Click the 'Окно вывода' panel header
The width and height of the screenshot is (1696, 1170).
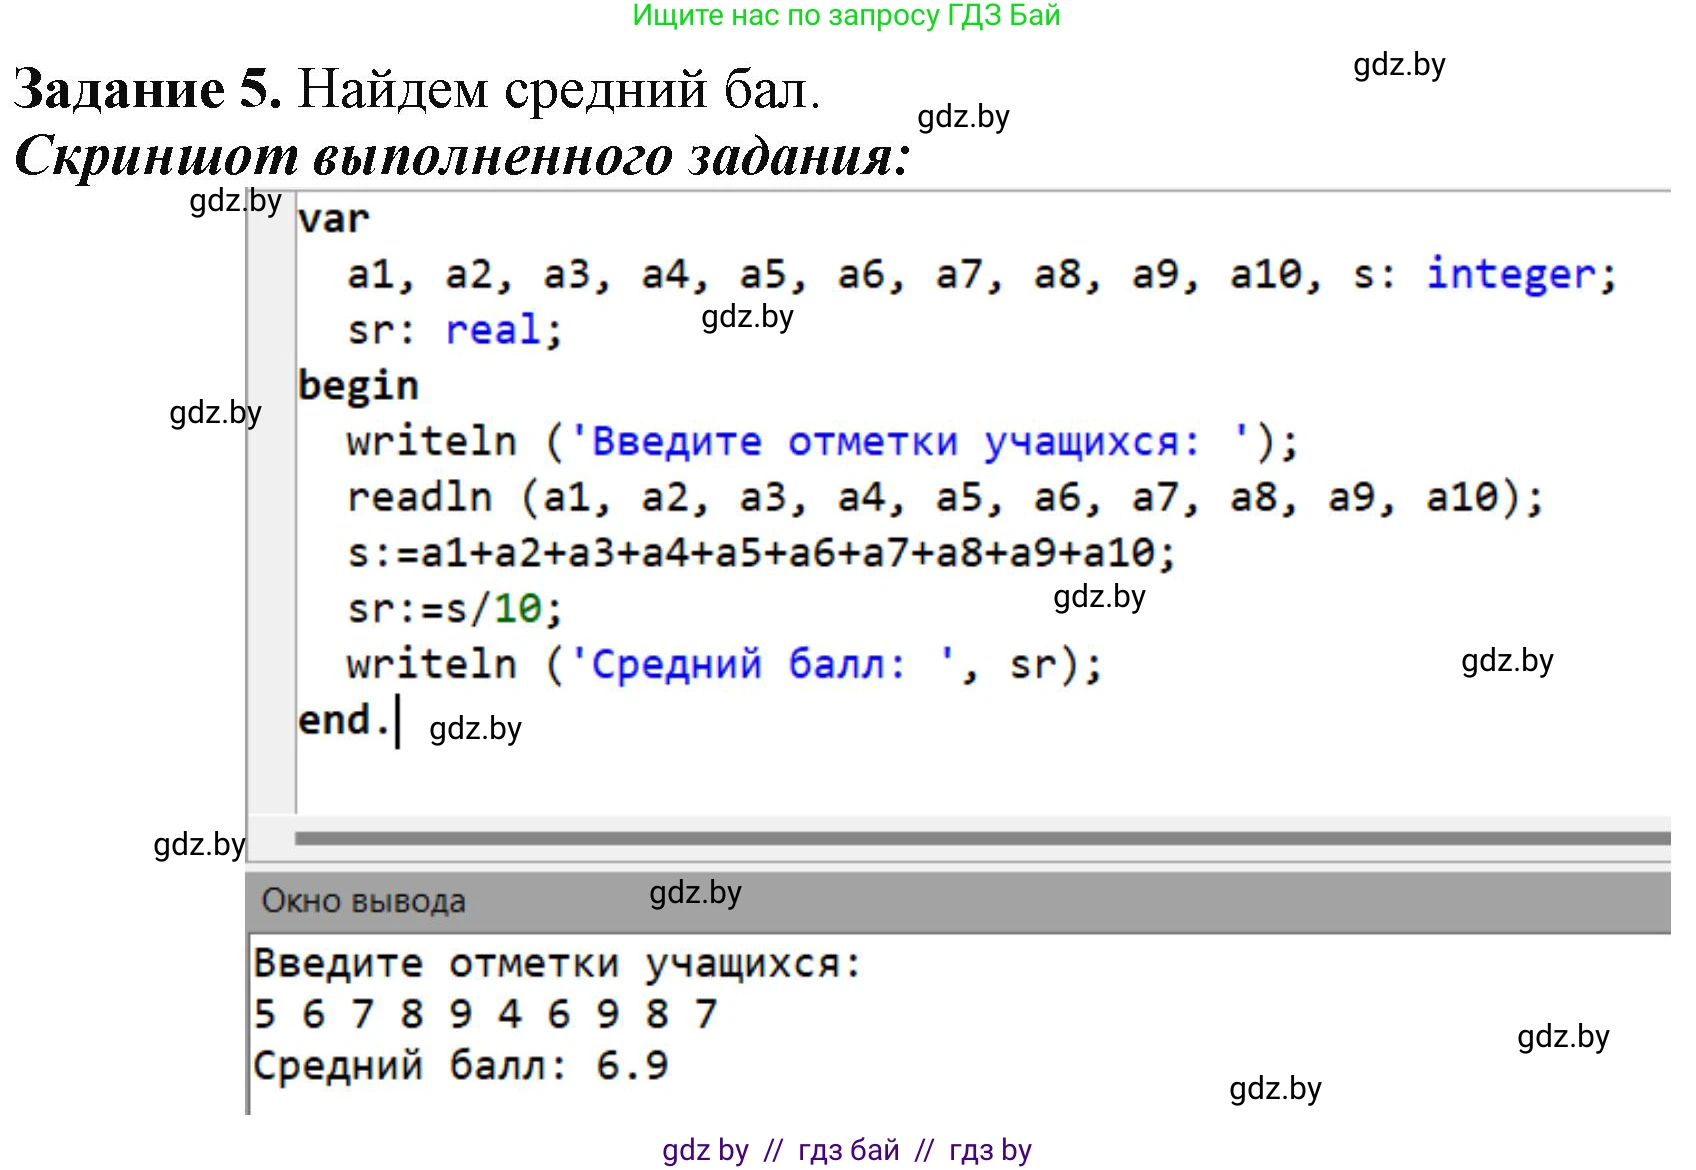pos(364,901)
